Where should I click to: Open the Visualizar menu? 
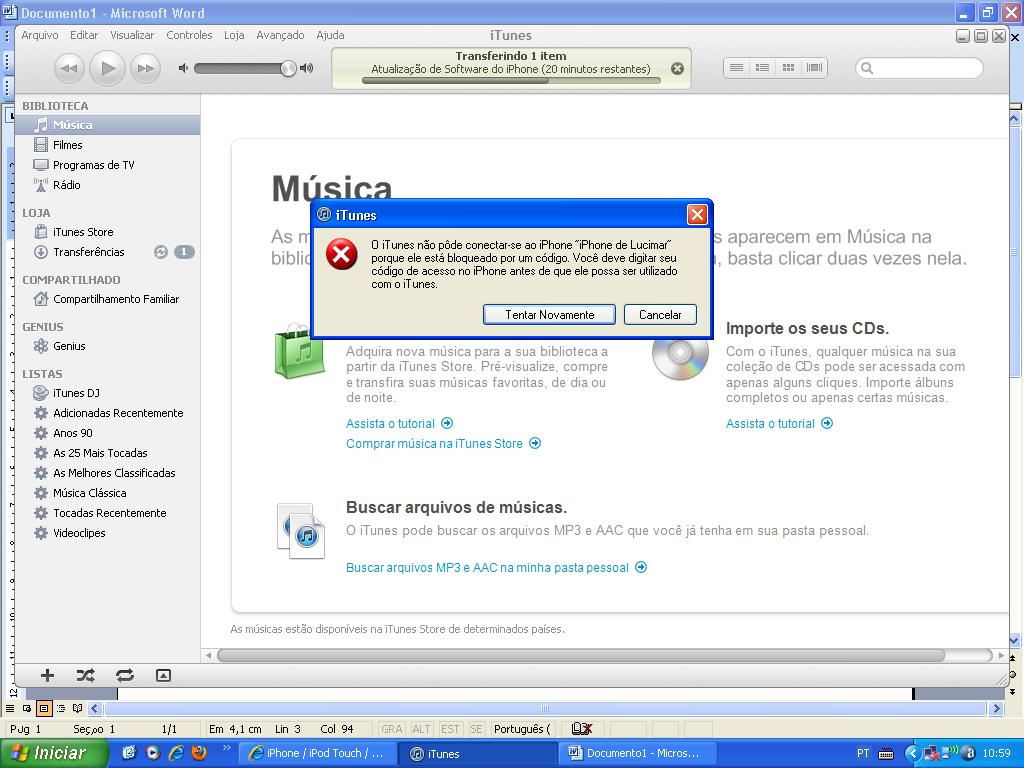(132, 35)
